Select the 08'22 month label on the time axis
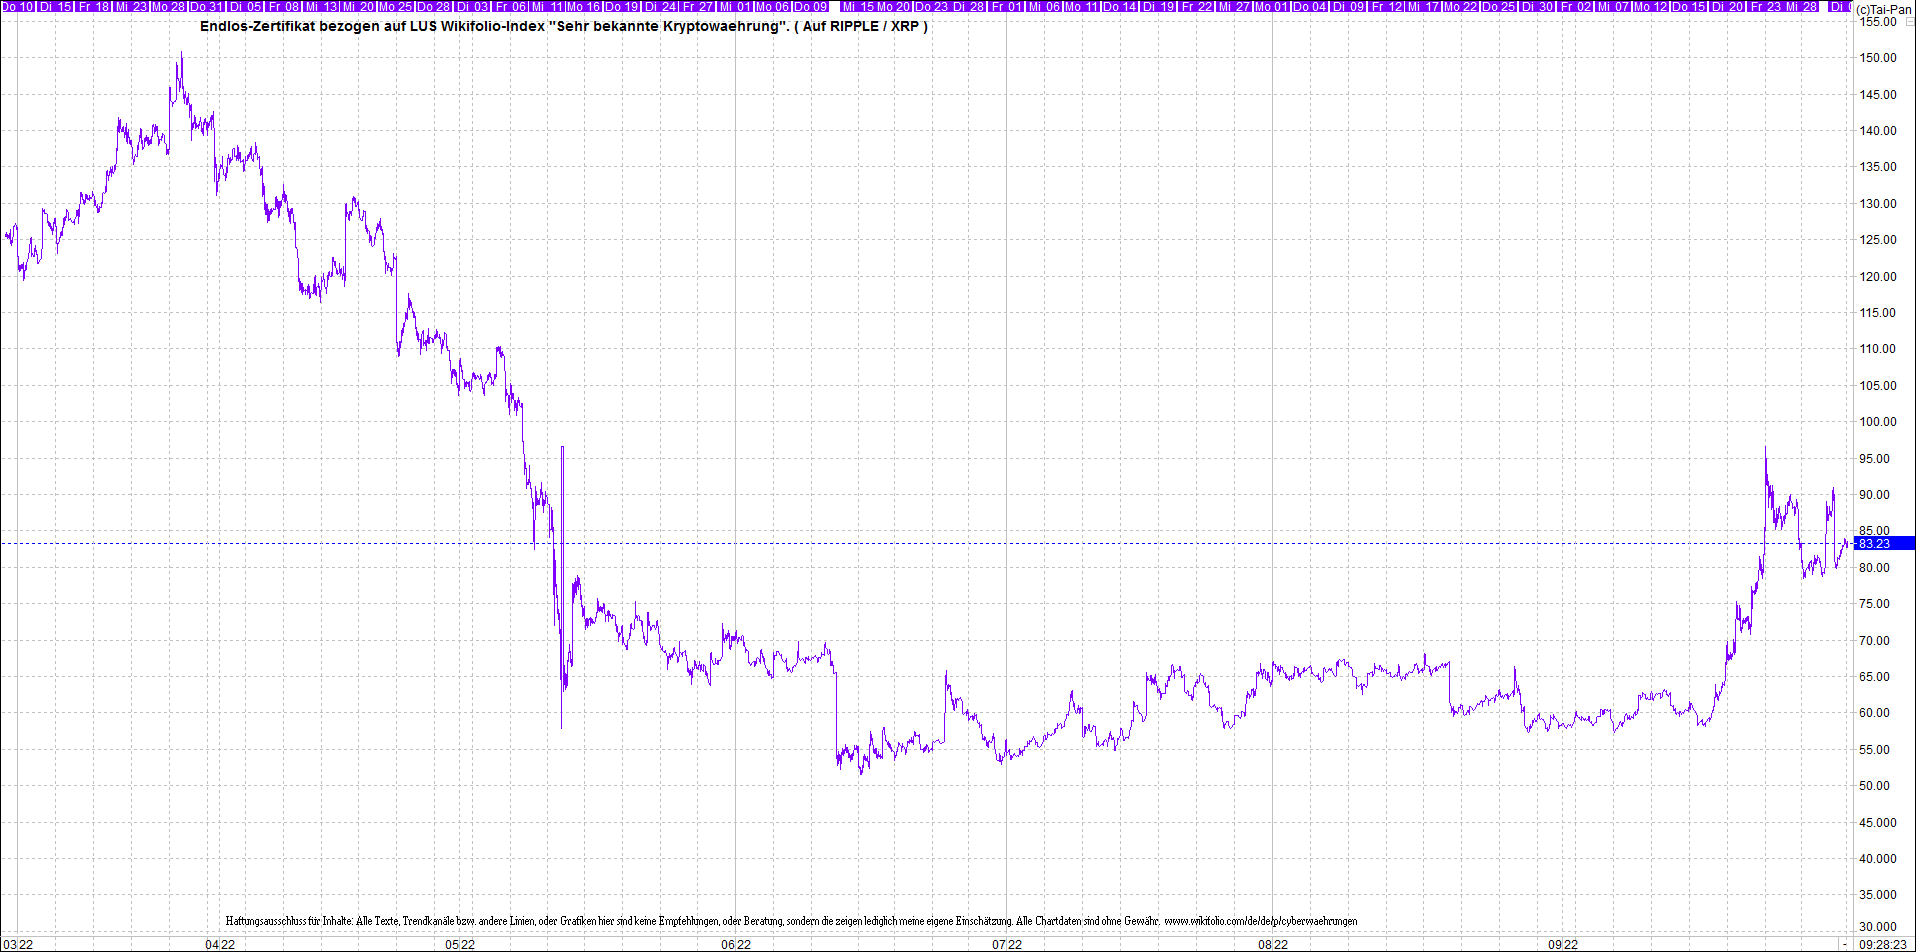1916x952 pixels. click(x=1273, y=944)
